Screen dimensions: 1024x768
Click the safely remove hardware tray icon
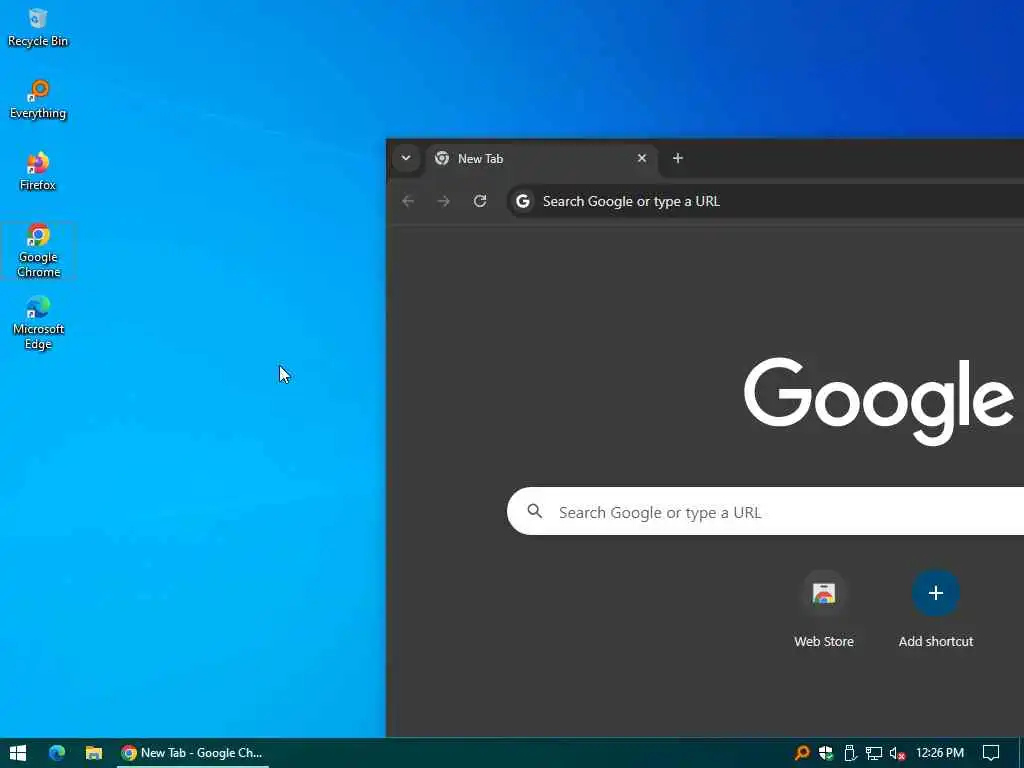(850, 753)
